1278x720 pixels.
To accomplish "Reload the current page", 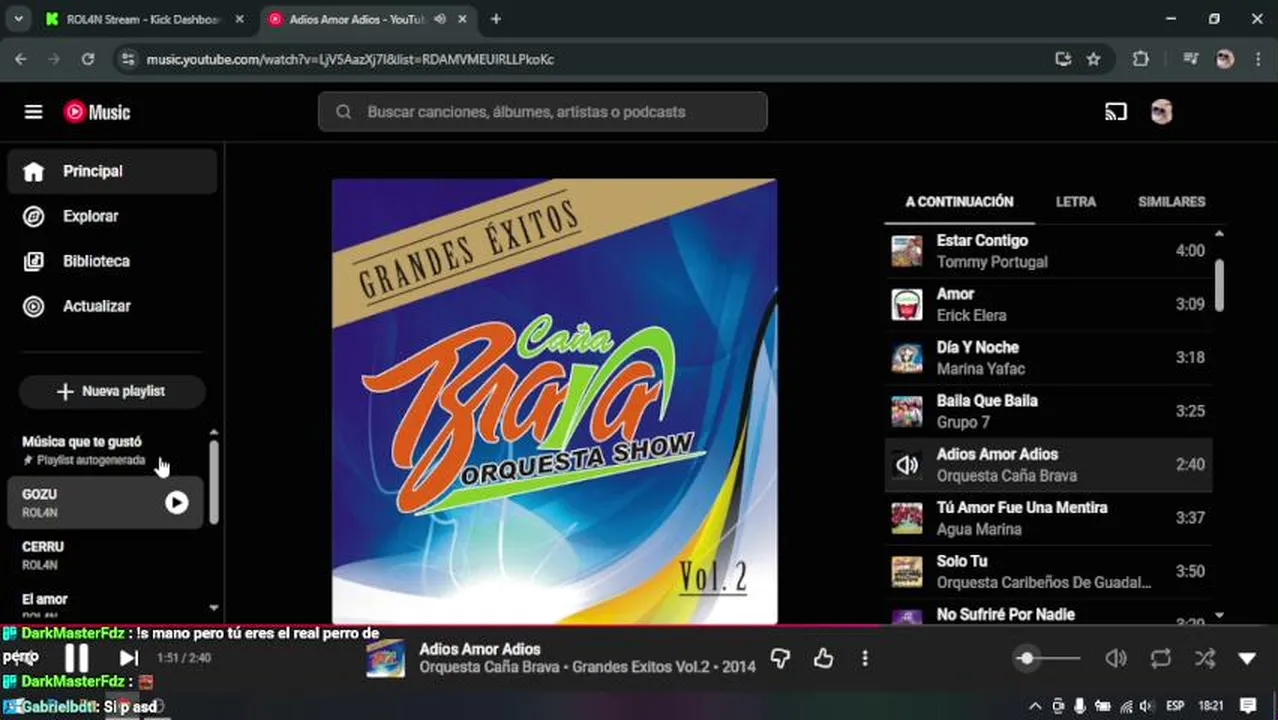I will 88,59.
